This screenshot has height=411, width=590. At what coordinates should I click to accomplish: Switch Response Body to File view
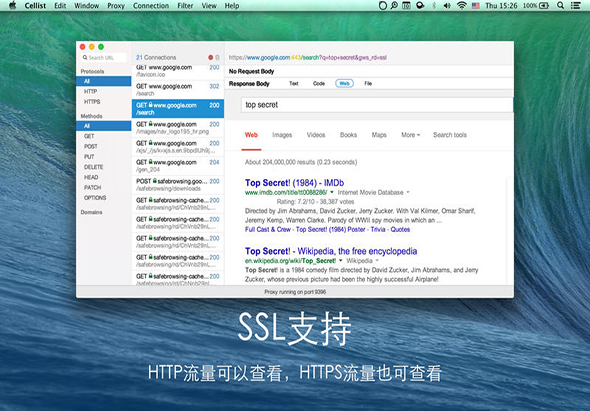point(368,84)
